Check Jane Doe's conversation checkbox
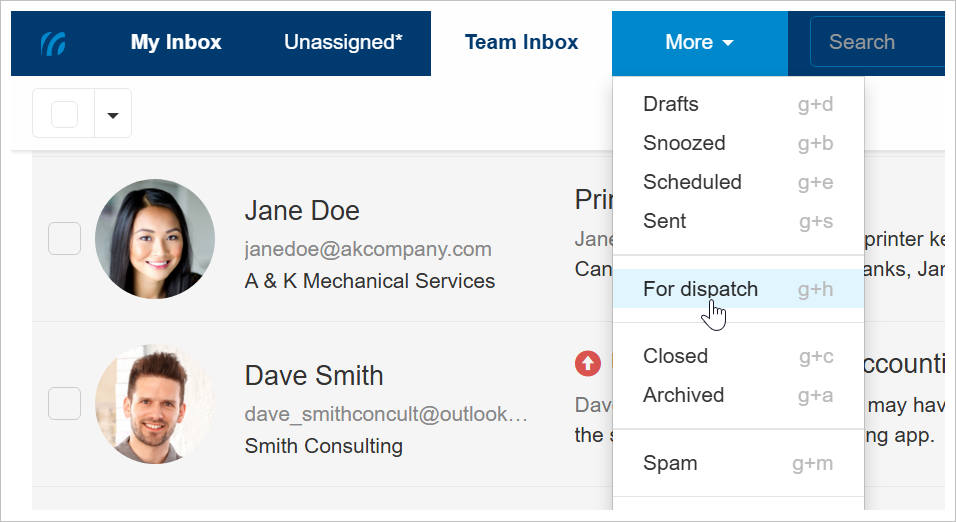This screenshot has height=522, width=956. (65, 239)
